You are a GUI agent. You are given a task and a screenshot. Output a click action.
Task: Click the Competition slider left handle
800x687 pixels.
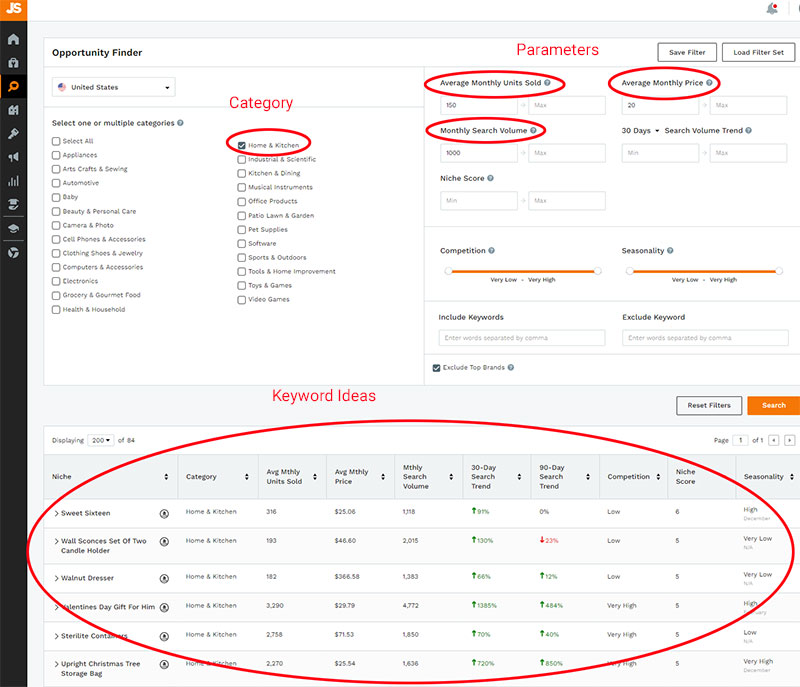coord(448,271)
